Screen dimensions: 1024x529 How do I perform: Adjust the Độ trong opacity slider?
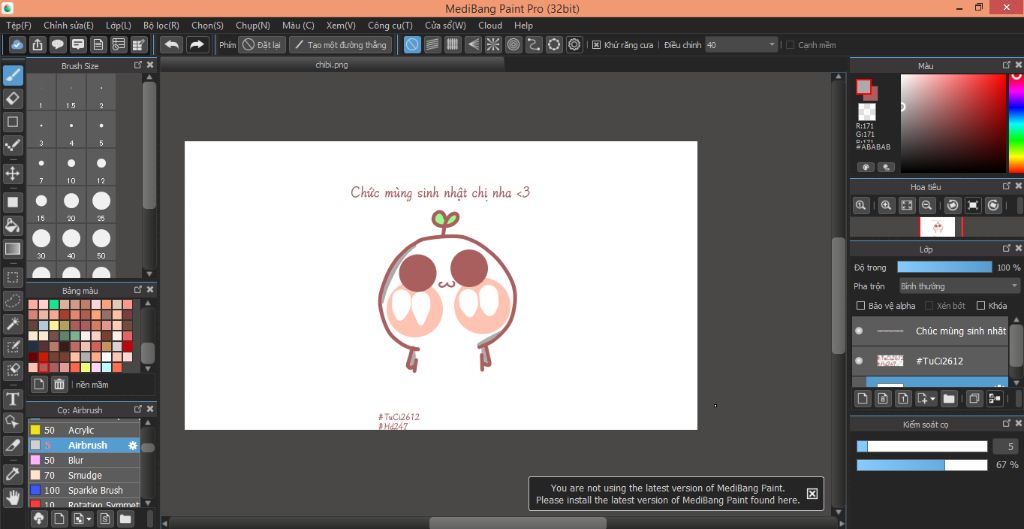[x=944, y=267]
